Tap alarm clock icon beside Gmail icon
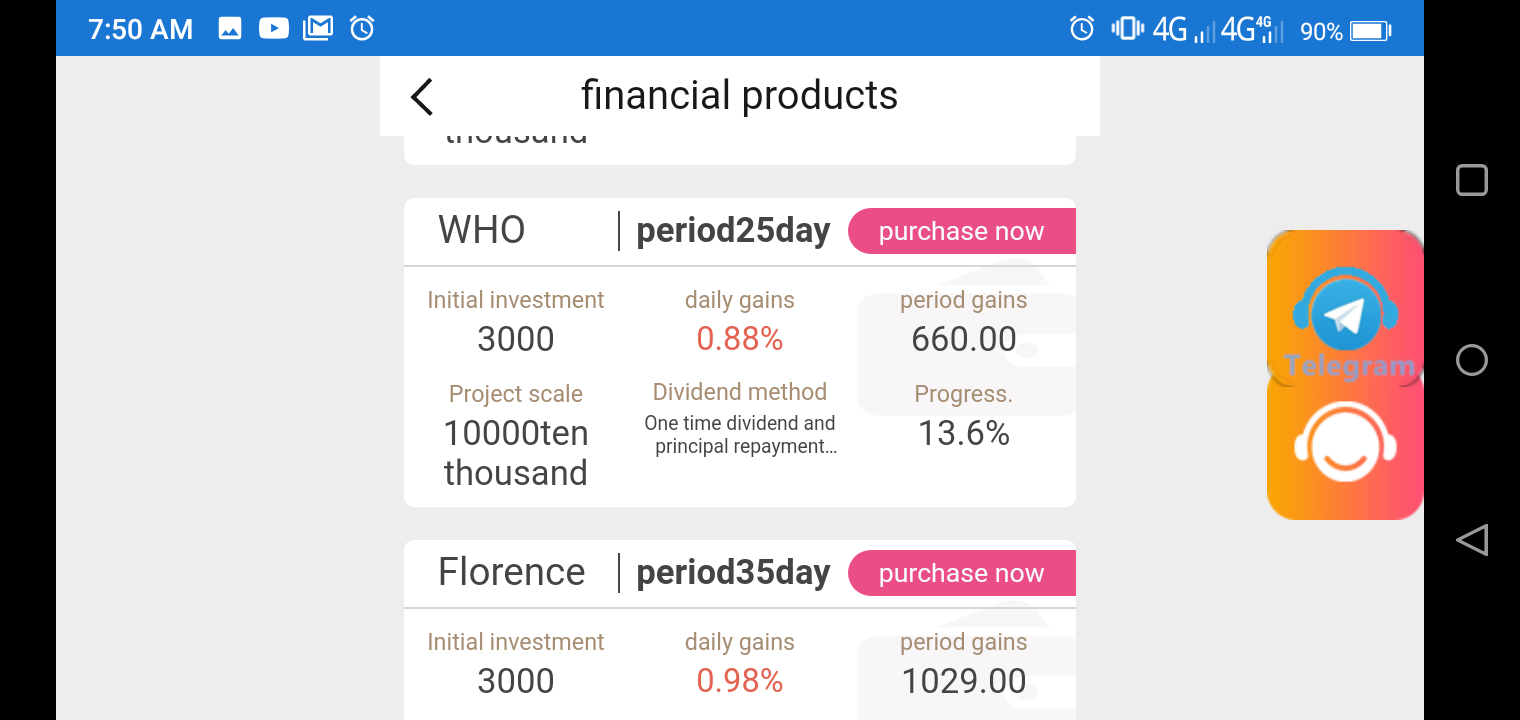1520x720 pixels. [x=362, y=29]
